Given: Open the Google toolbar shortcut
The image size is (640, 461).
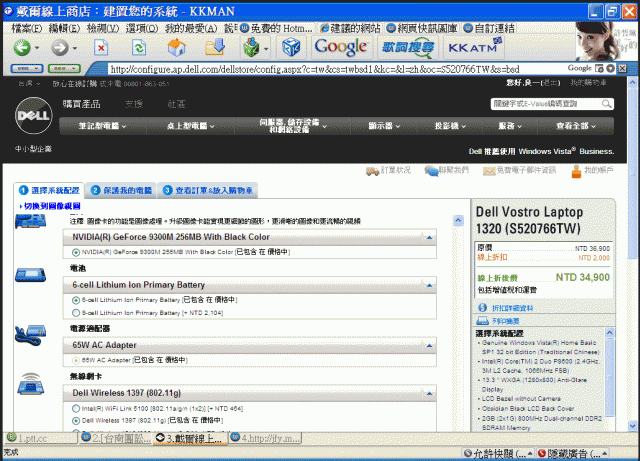Looking at the screenshot, I should 341,47.
